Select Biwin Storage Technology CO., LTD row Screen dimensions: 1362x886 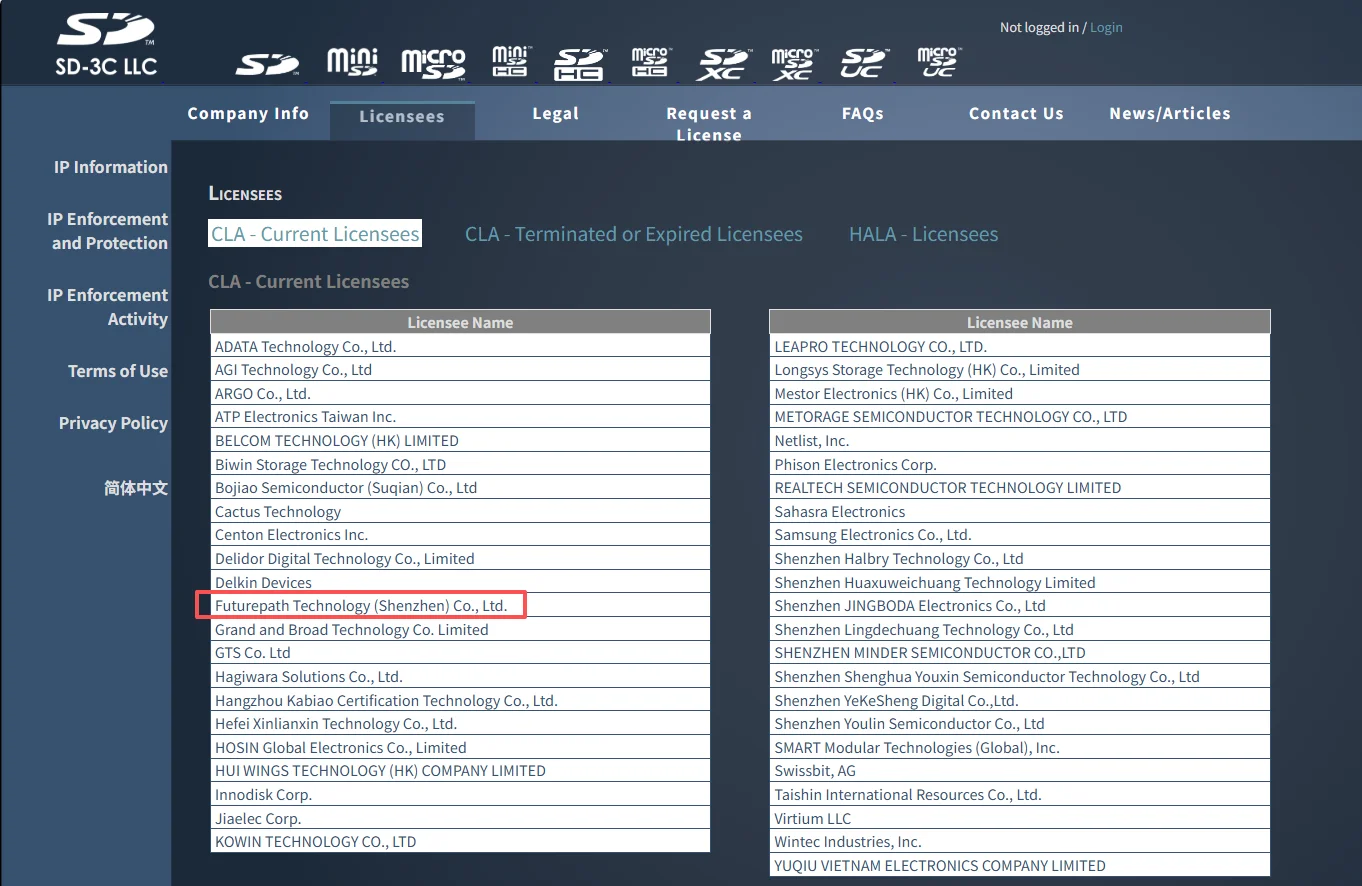point(460,464)
